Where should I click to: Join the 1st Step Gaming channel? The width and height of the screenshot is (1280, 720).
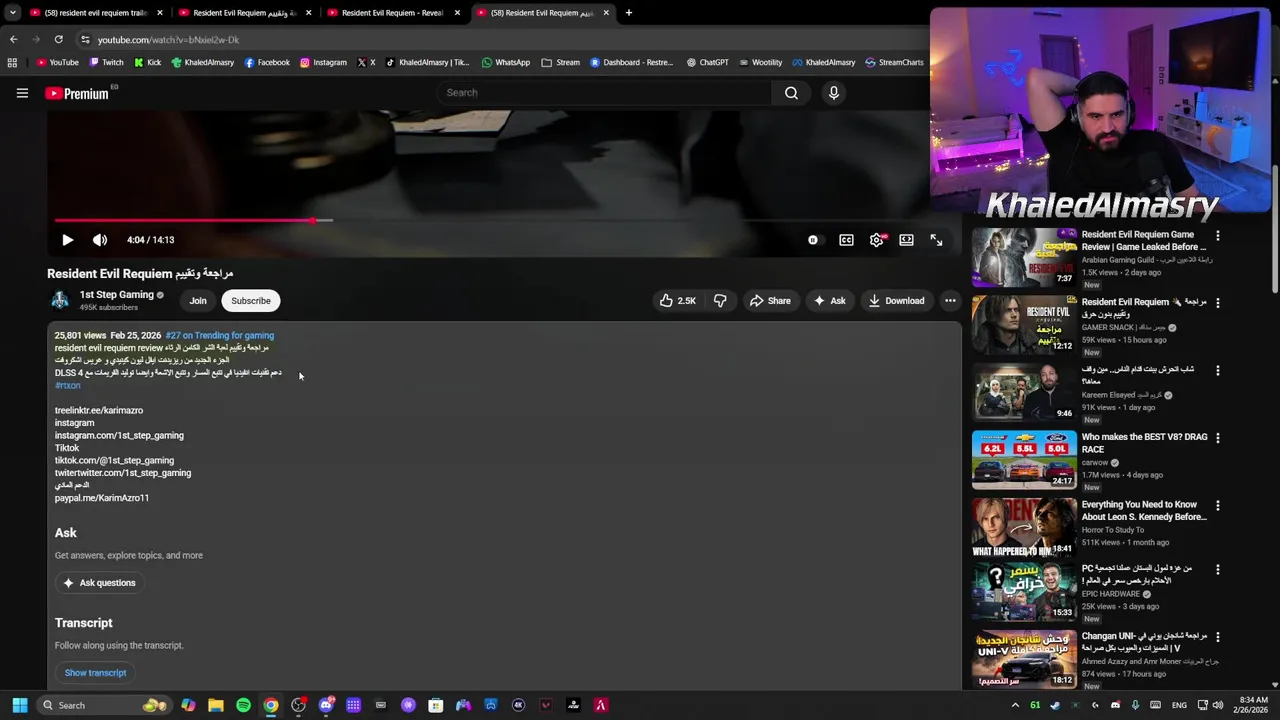198,301
